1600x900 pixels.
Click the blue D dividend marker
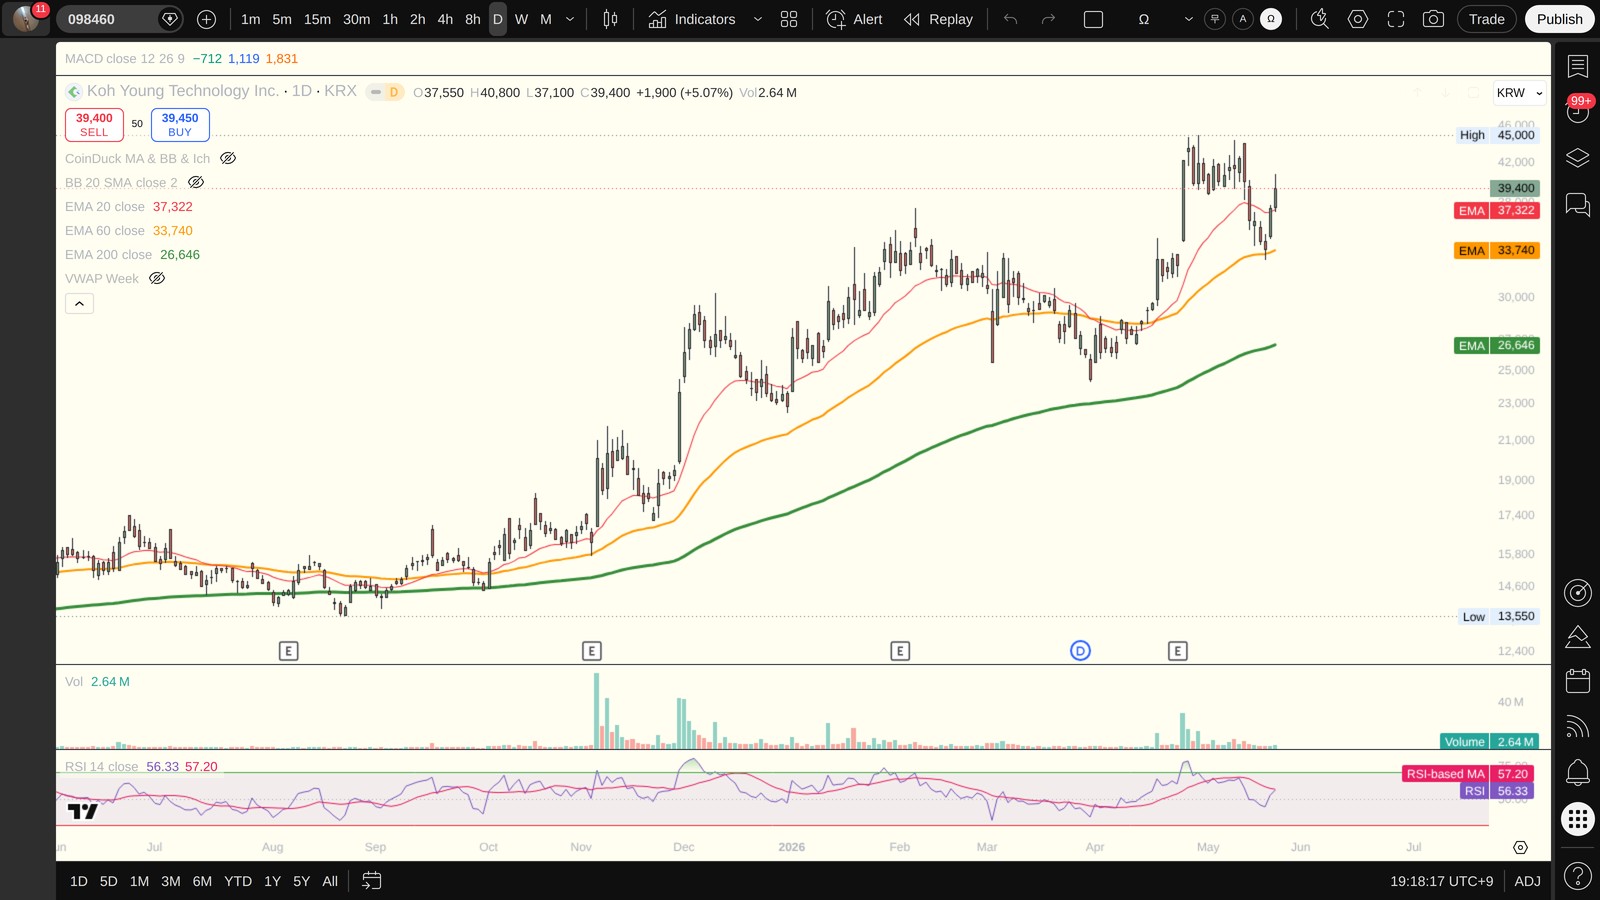pyautogui.click(x=1080, y=651)
